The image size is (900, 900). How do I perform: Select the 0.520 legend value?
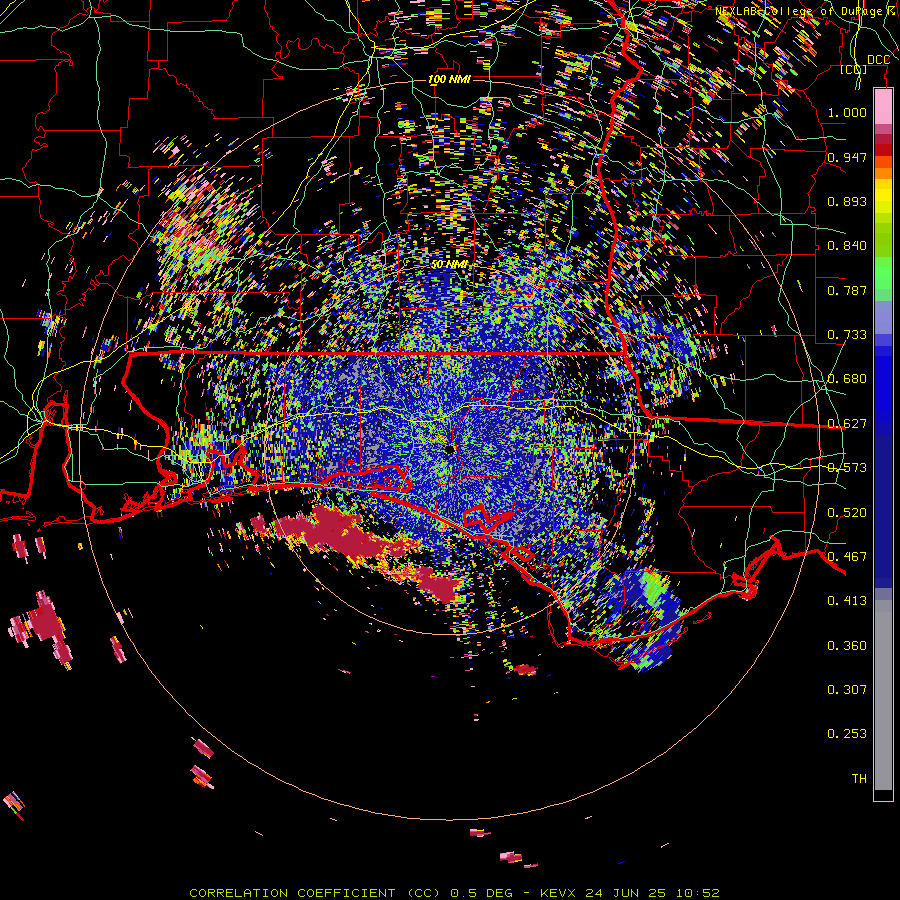tap(847, 513)
